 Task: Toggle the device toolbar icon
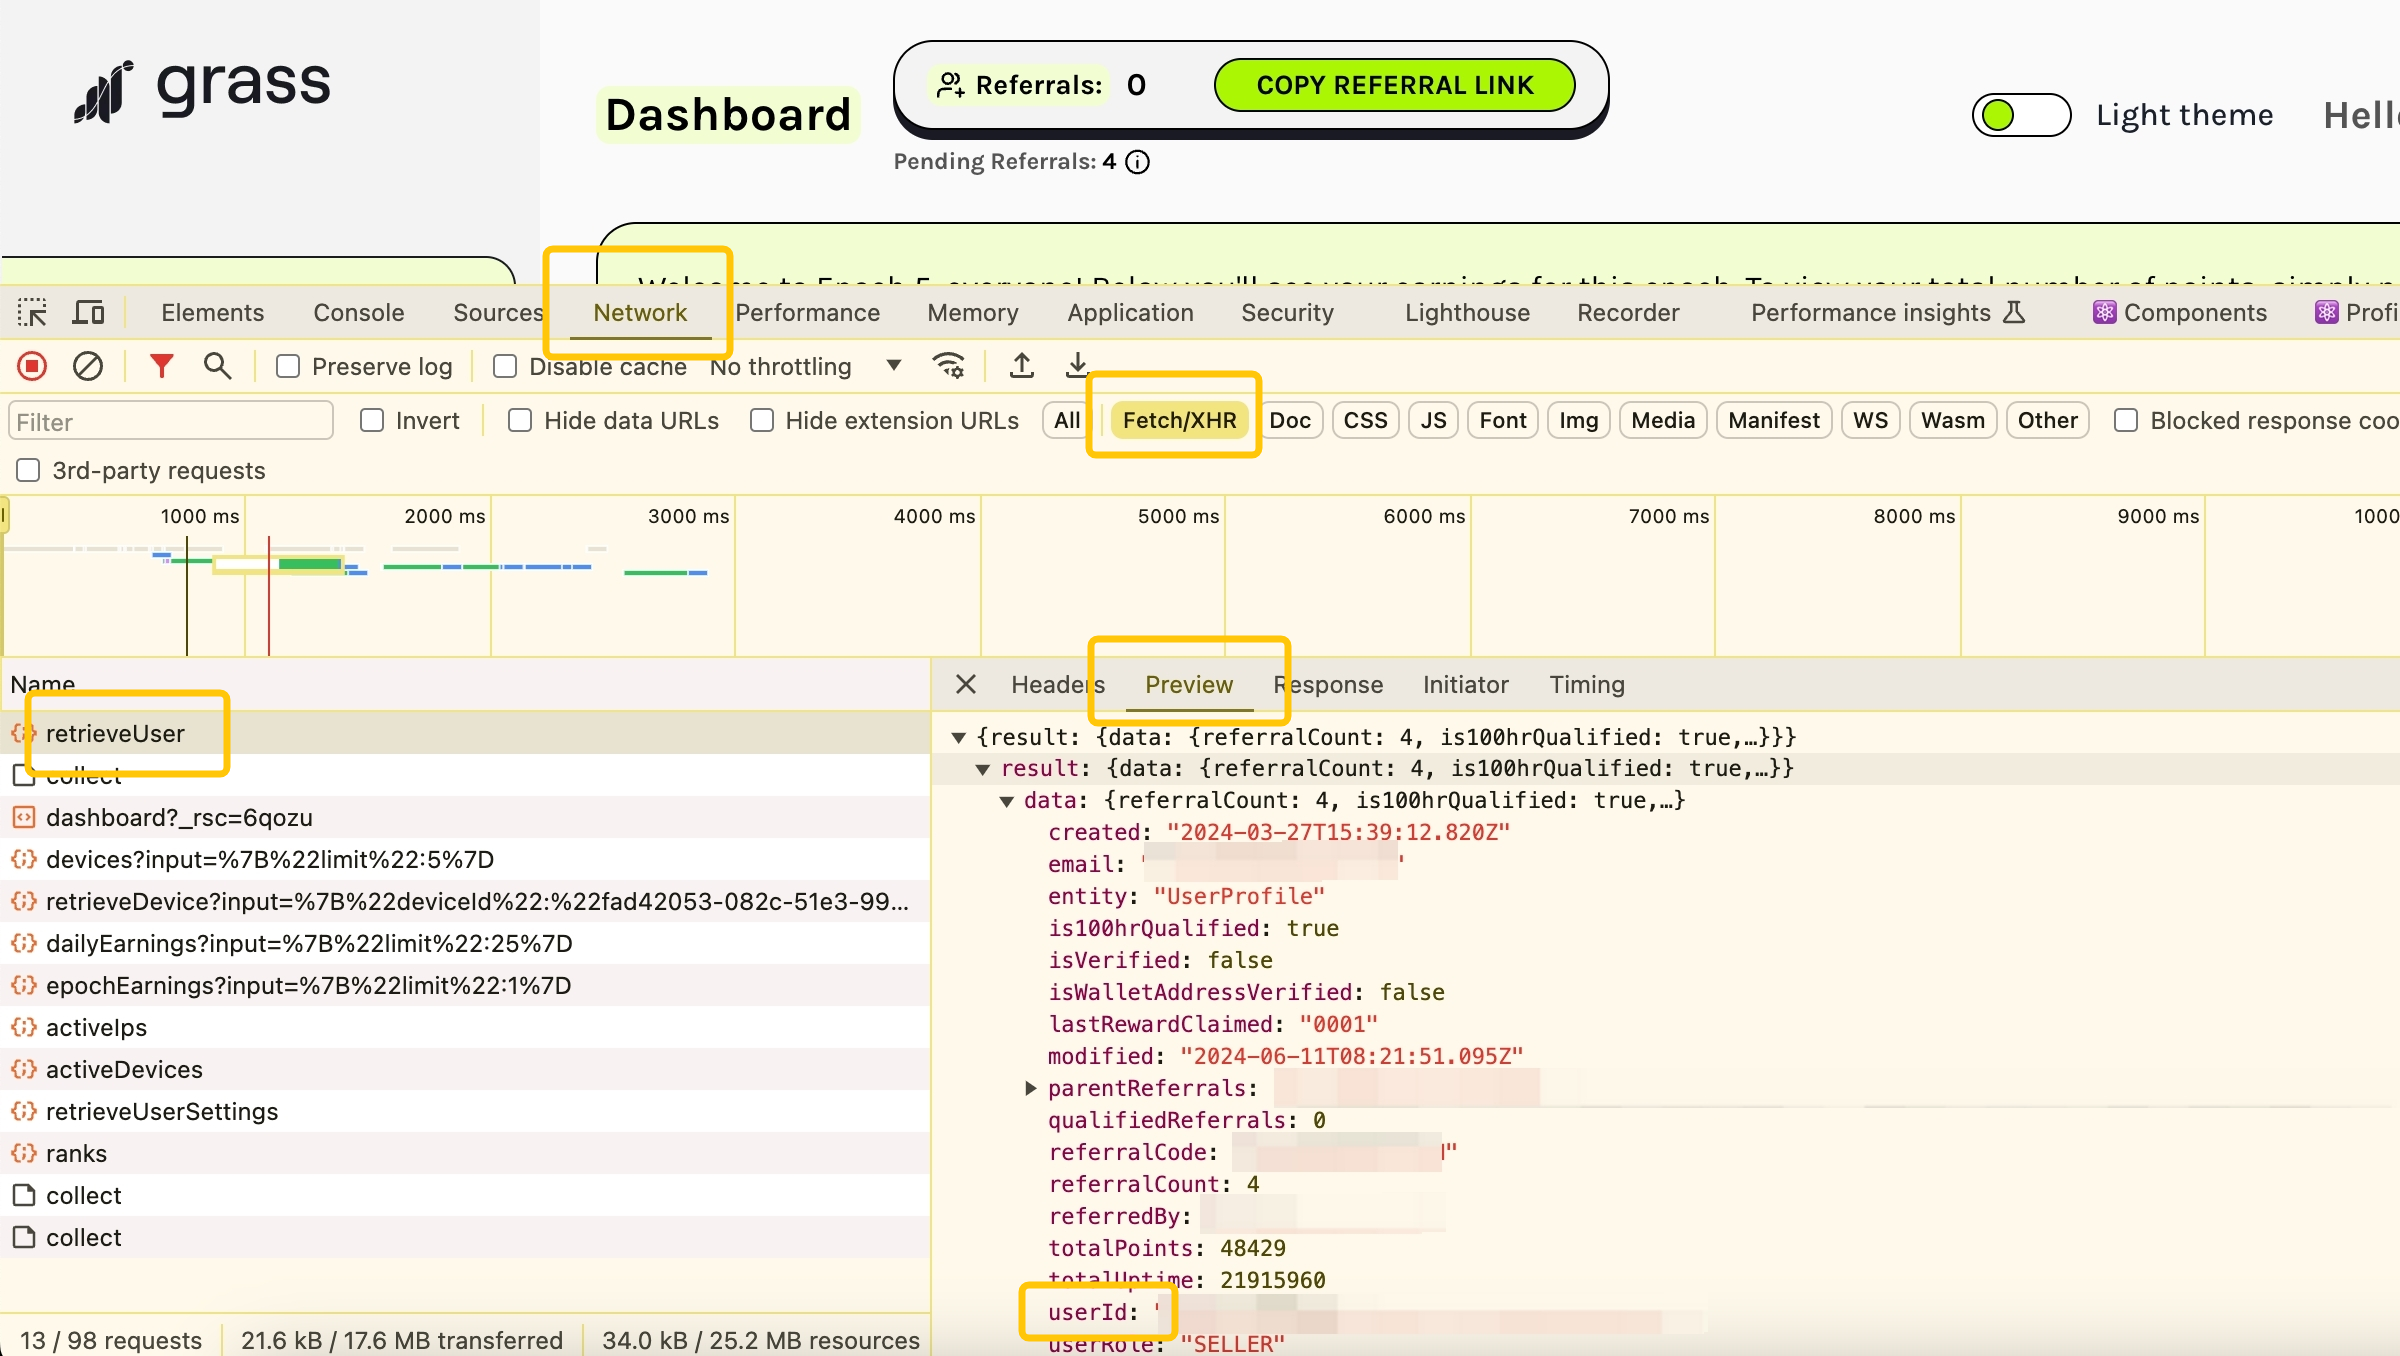[89, 313]
